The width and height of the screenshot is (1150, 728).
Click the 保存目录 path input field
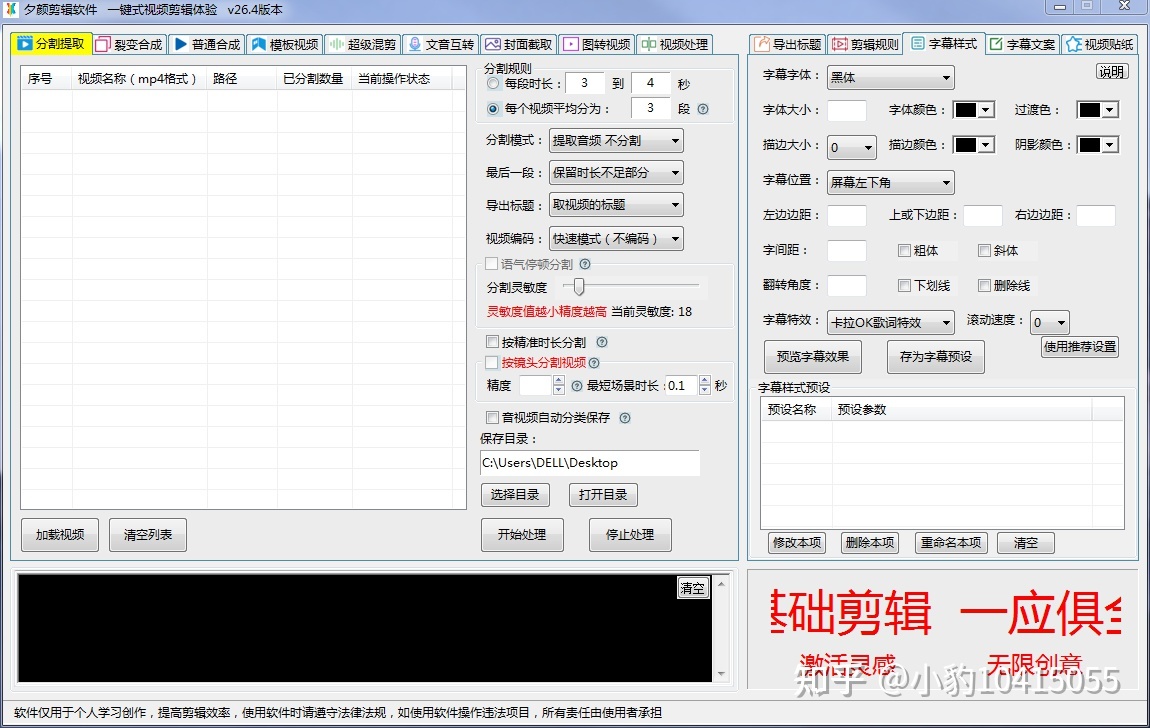[589, 463]
